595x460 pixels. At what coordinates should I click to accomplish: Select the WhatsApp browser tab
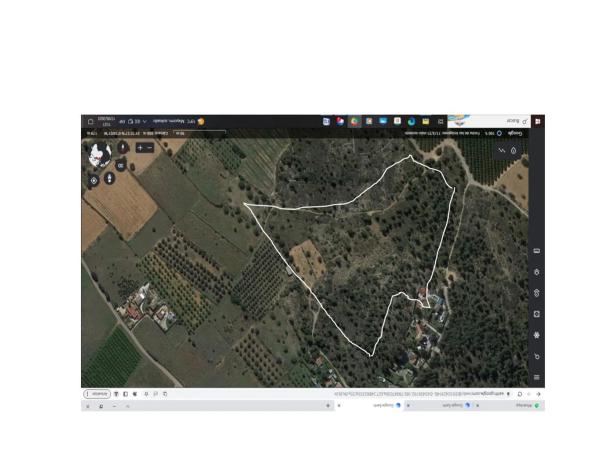click(527, 405)
